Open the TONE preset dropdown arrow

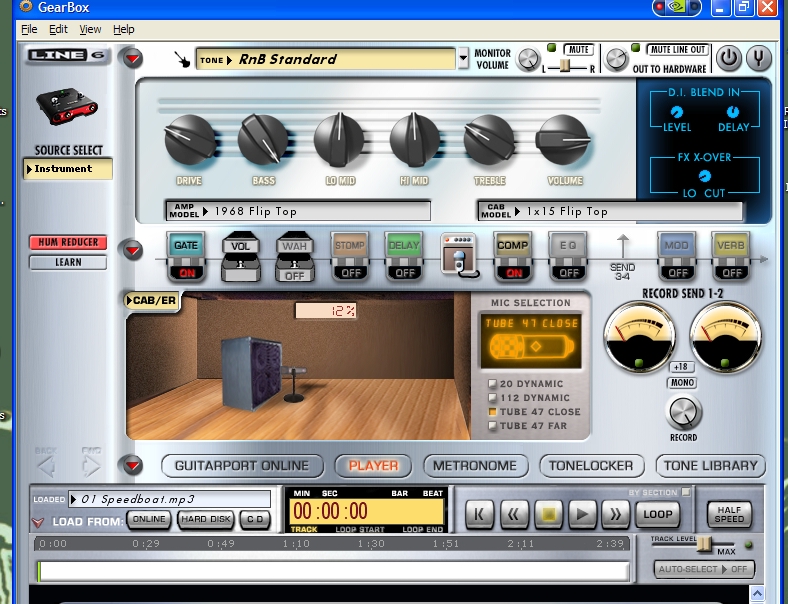pyautogui.click(x=463, y=59)
